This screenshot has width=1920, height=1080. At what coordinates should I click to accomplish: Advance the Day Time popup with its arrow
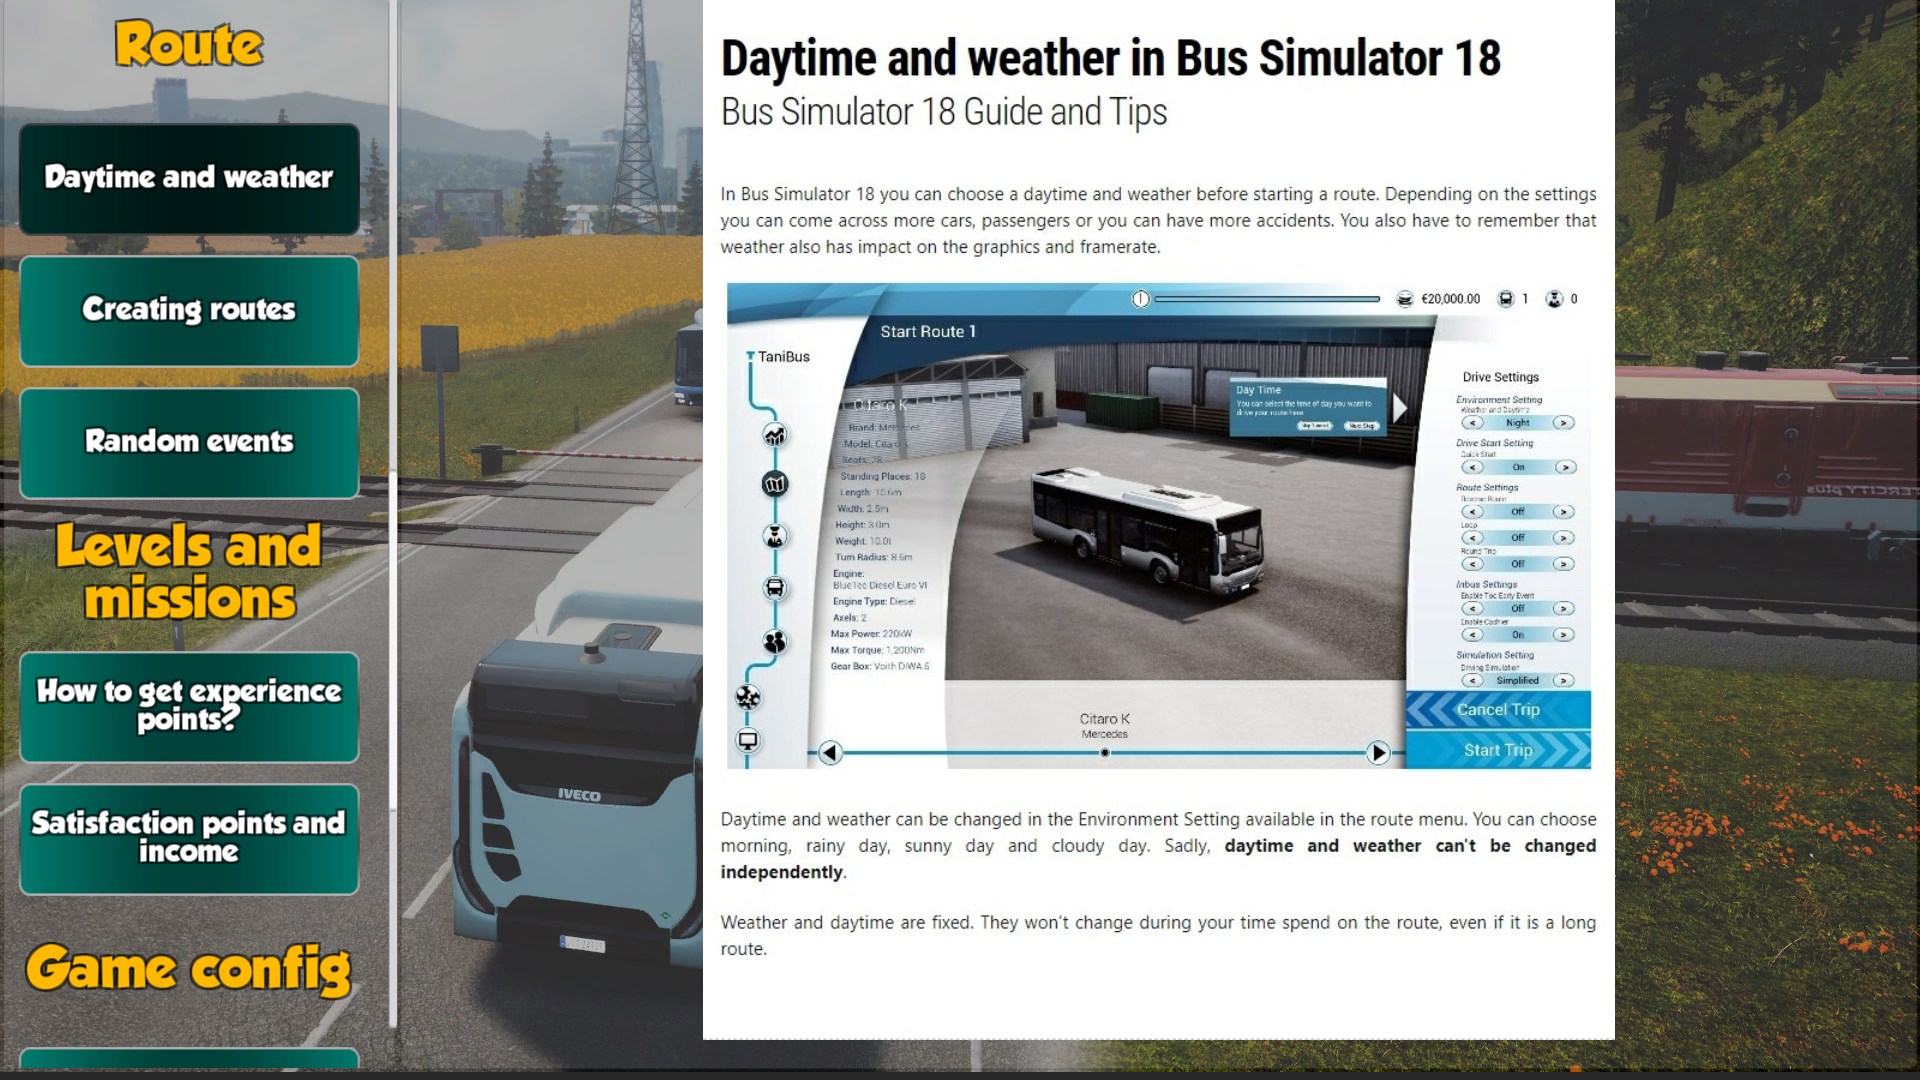pyautogui.click(x=1397, y=405)
